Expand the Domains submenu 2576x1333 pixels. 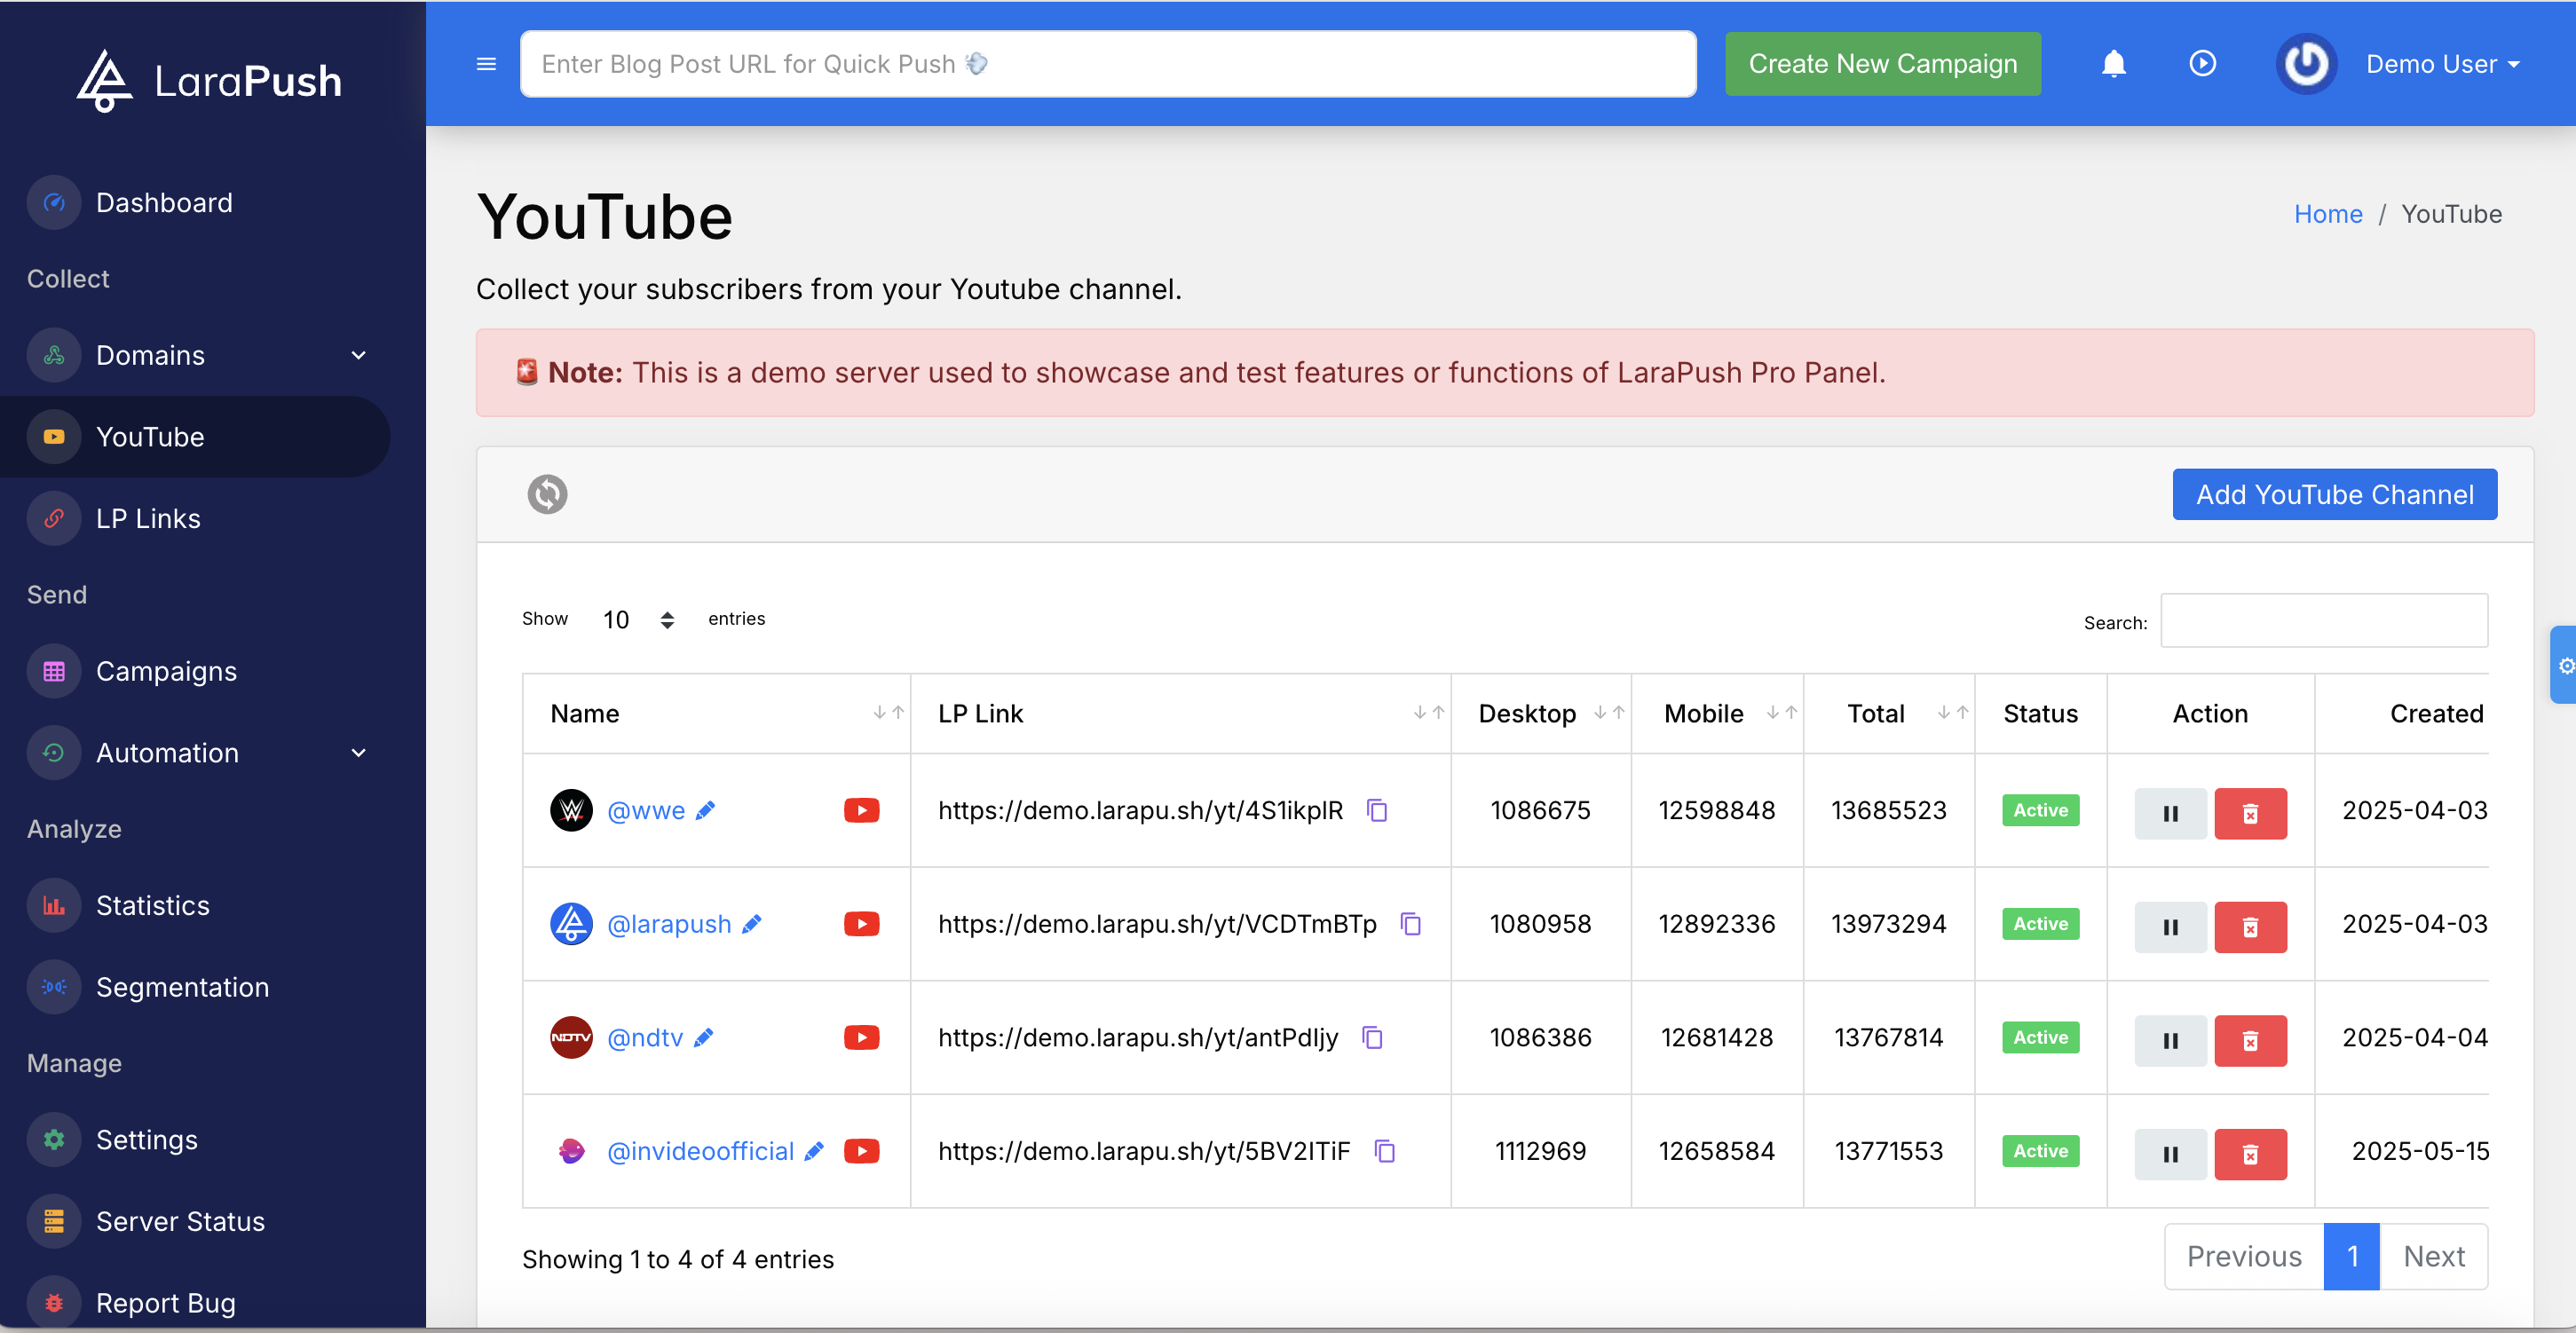click(x=359, y=356)
